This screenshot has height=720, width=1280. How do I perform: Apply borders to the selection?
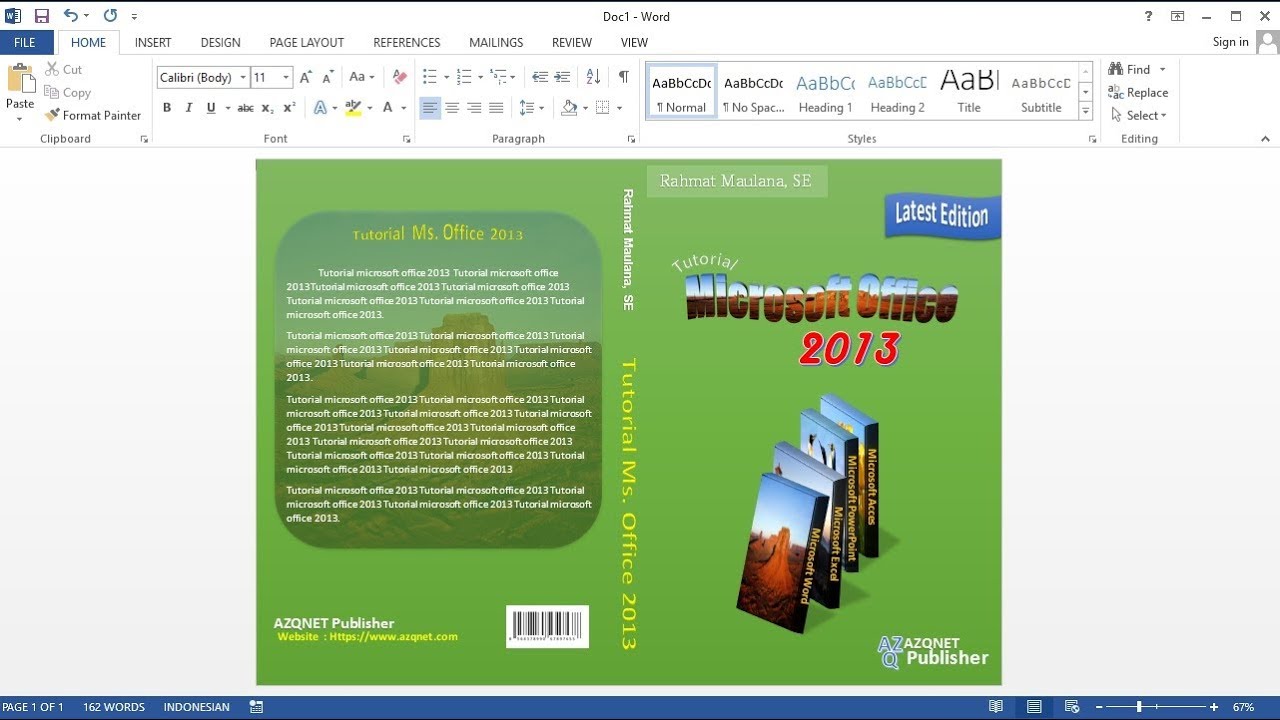(603, 108)
